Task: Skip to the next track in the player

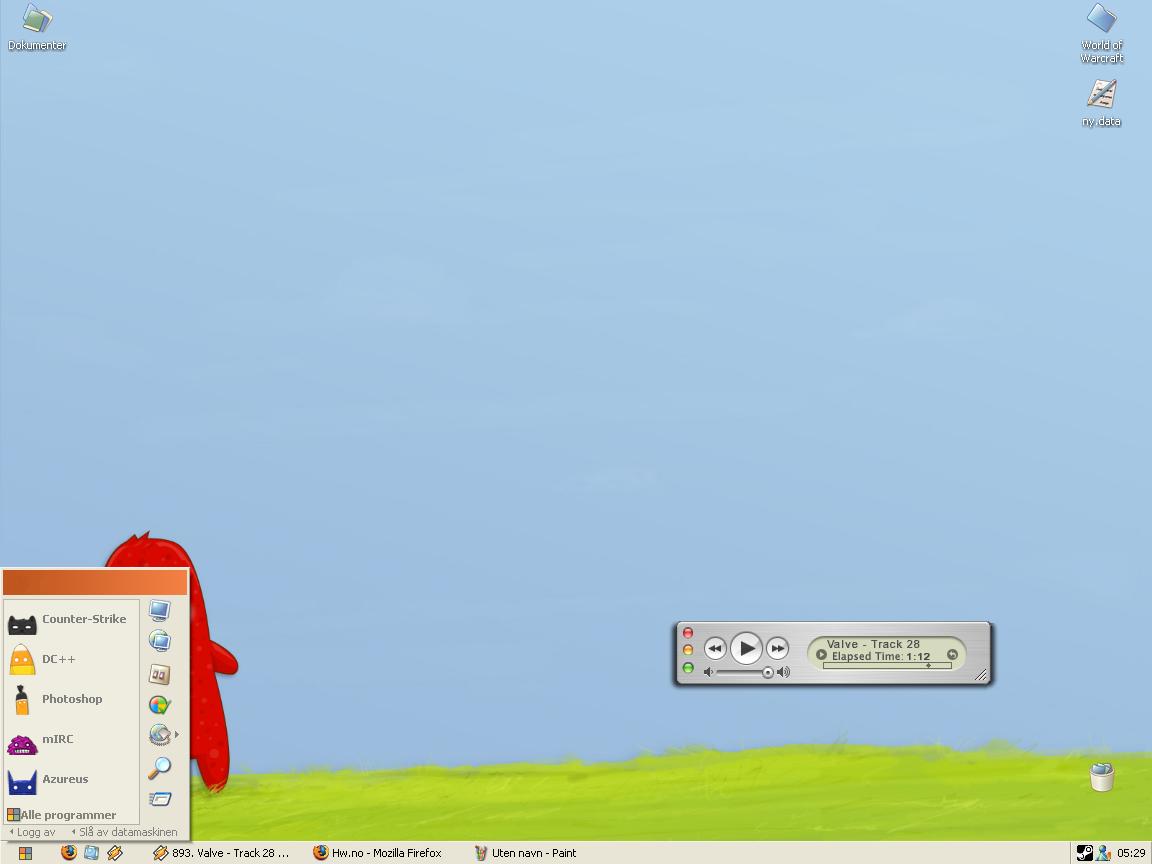Action: 777,648
